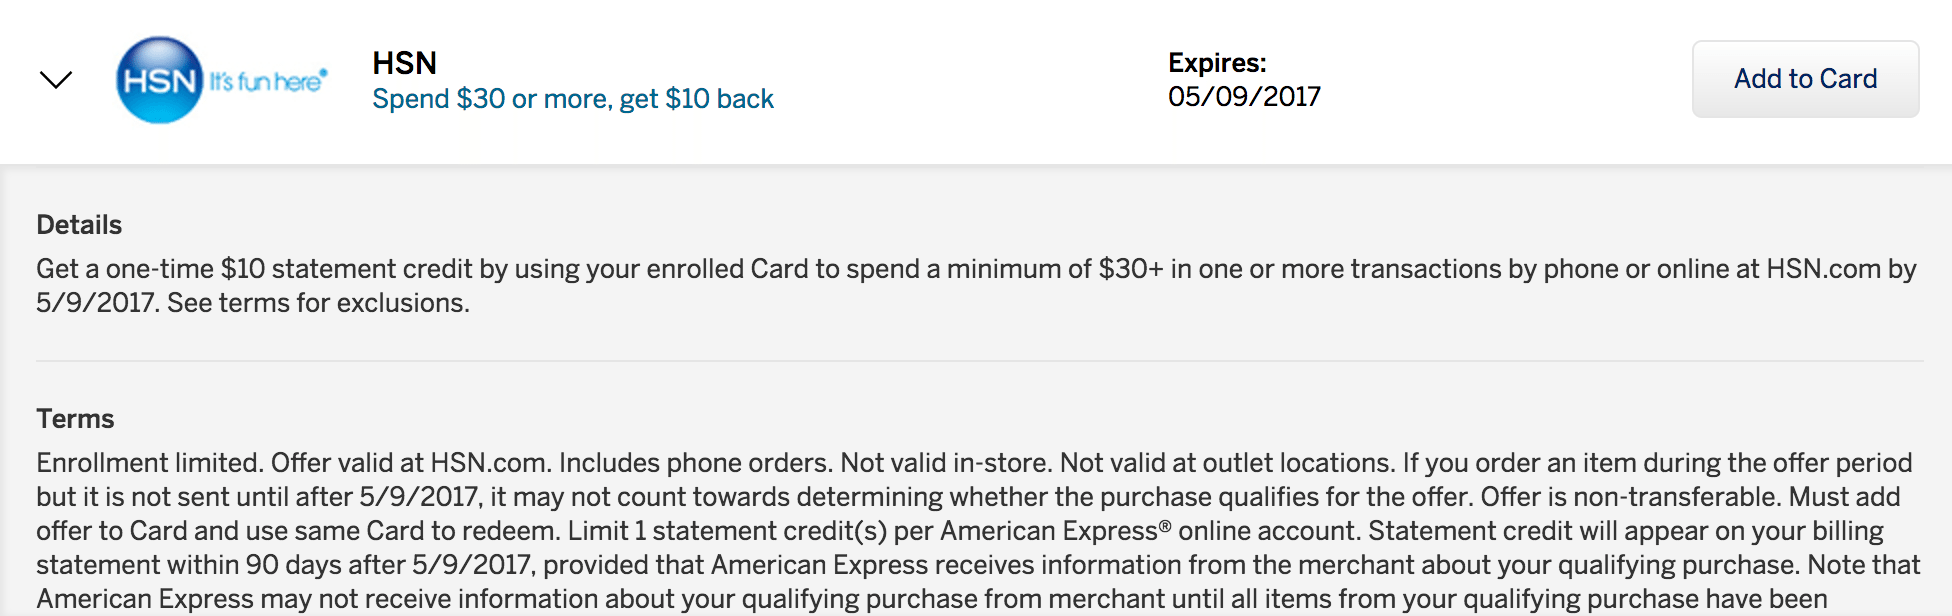
Task: Click 'HSN.com by' at the end of the Details line
Action: 1841,269
